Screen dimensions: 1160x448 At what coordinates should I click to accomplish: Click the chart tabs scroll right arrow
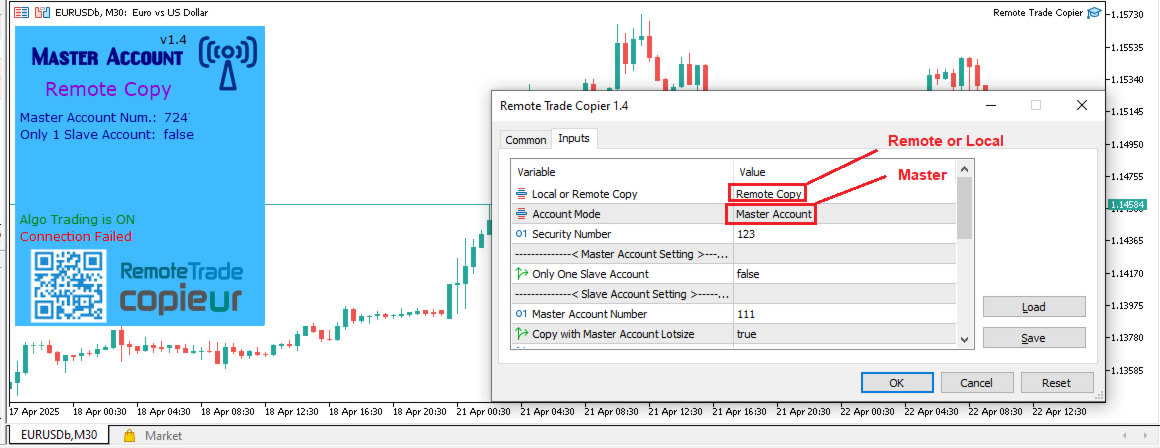tap(1143, 436)
